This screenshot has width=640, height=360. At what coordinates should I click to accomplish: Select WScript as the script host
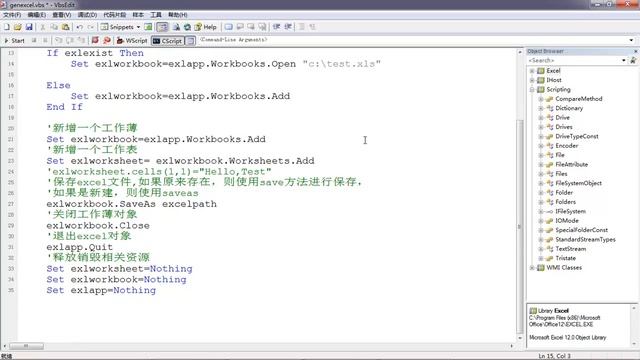pyautogui.click(x=132, y=40)
